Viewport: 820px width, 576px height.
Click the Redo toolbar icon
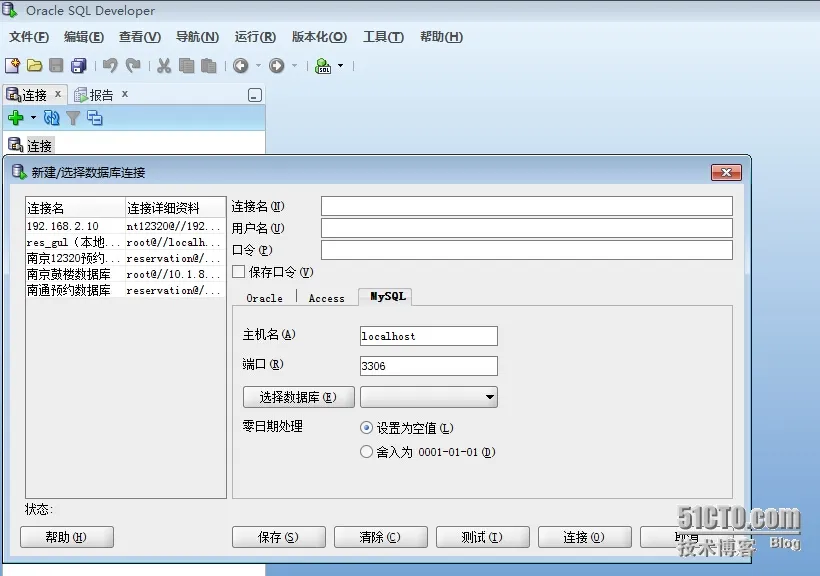pyautogui.click(x=133, y=65)
